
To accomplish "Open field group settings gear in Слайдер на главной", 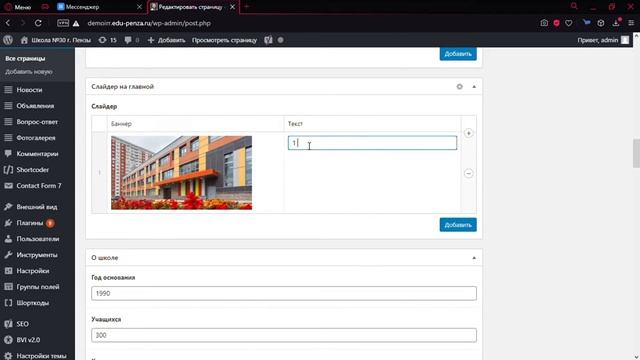I will pos(460,87).
